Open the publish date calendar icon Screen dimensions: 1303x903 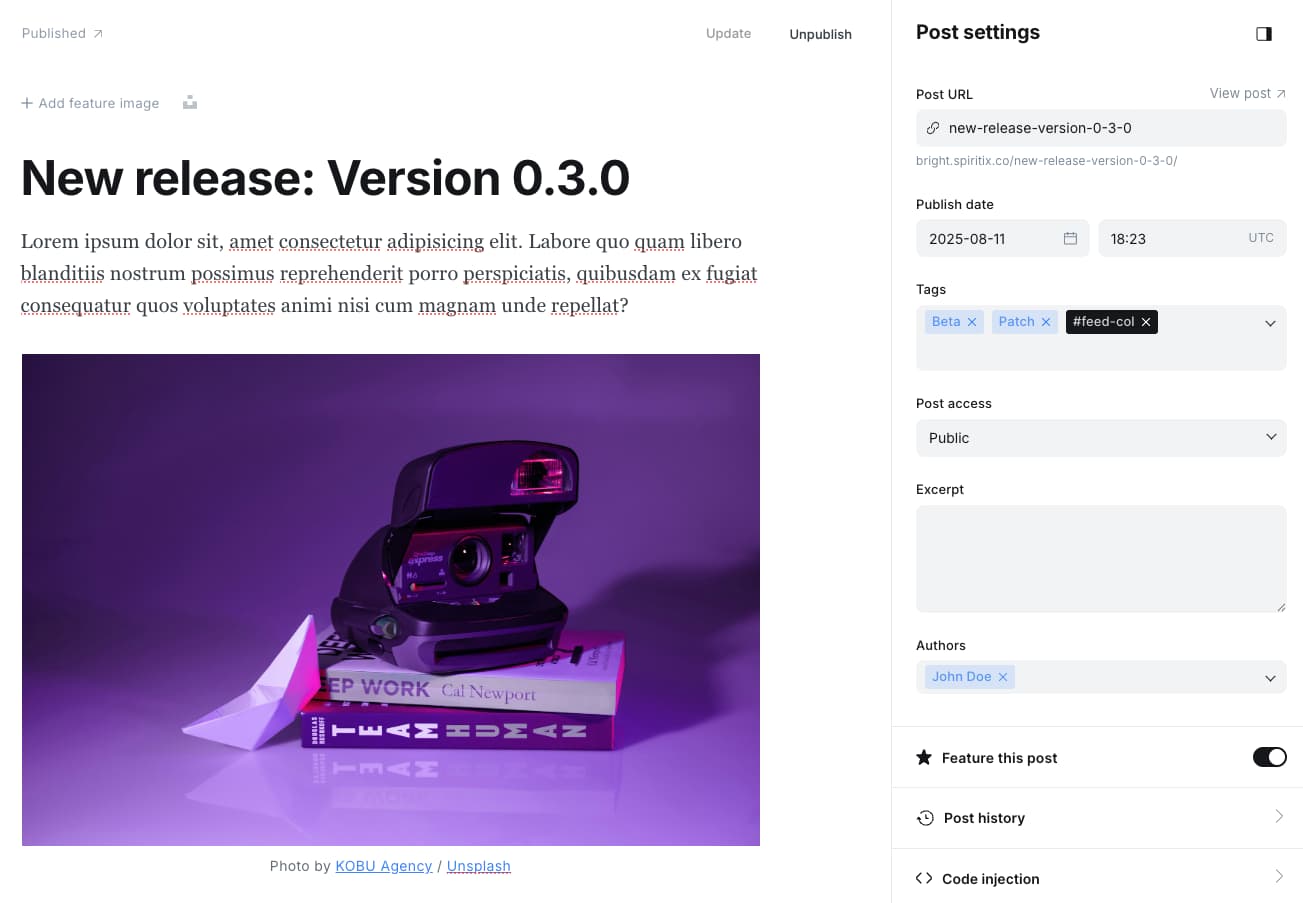pos(1070,238)
